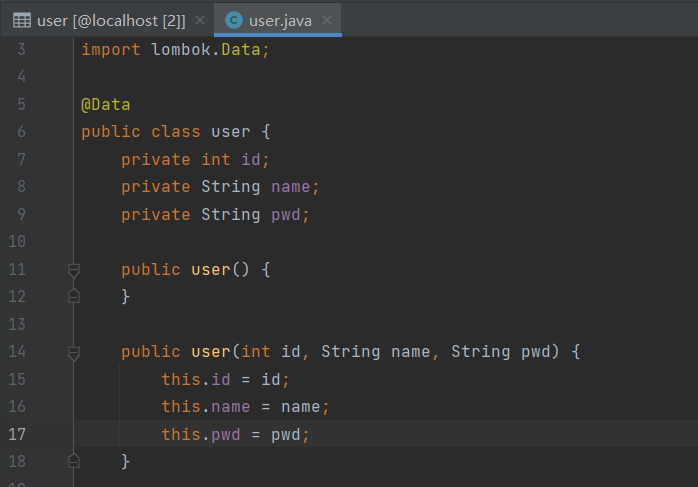Click the 'int id' parameter on line 14
Viewport: 698px width, 487px height.
(x=271, y=352)
